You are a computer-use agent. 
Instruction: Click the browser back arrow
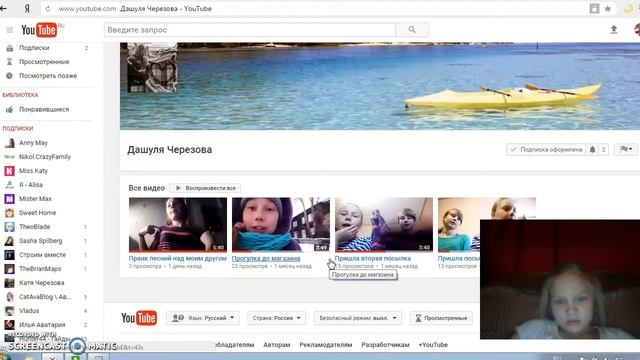tap(3, 8)
